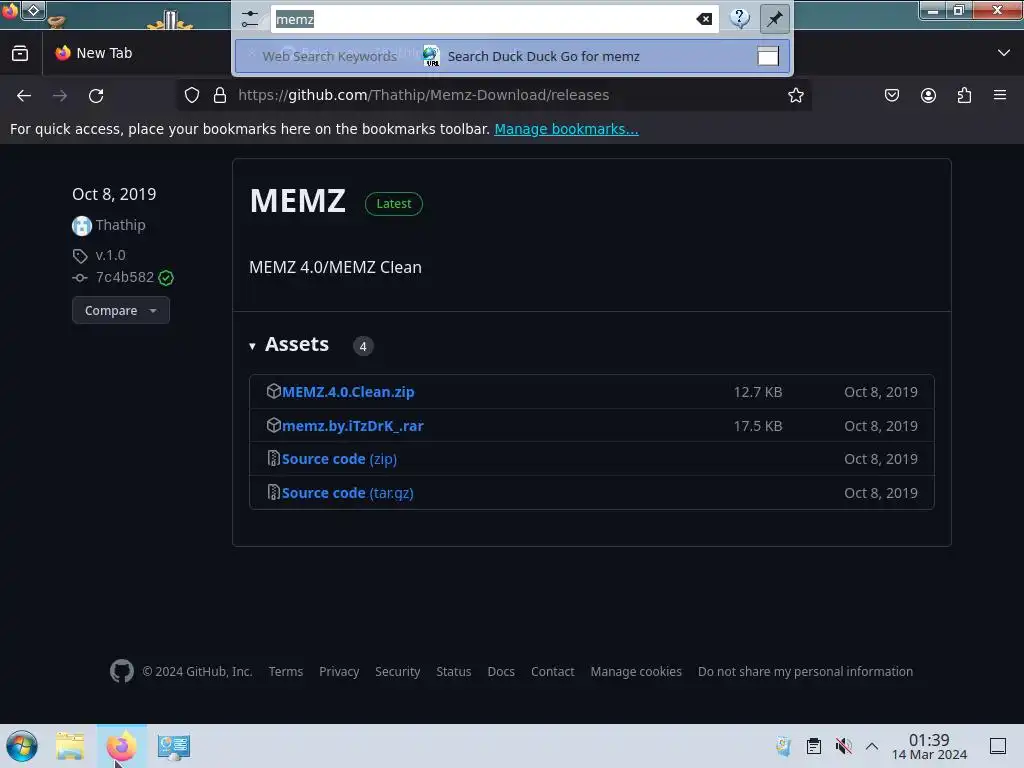Click the GitHub releases URL bar
Image resolution: width=1024 pixels, height=768 pixels.
click(423, 95)
